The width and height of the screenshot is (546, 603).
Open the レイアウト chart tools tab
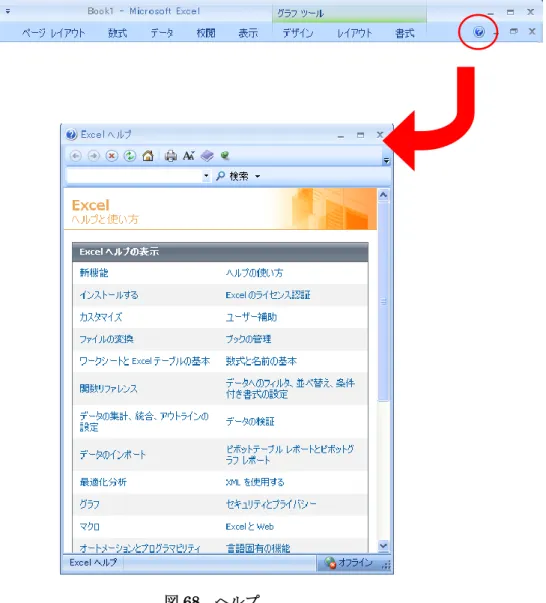point(355,33)
